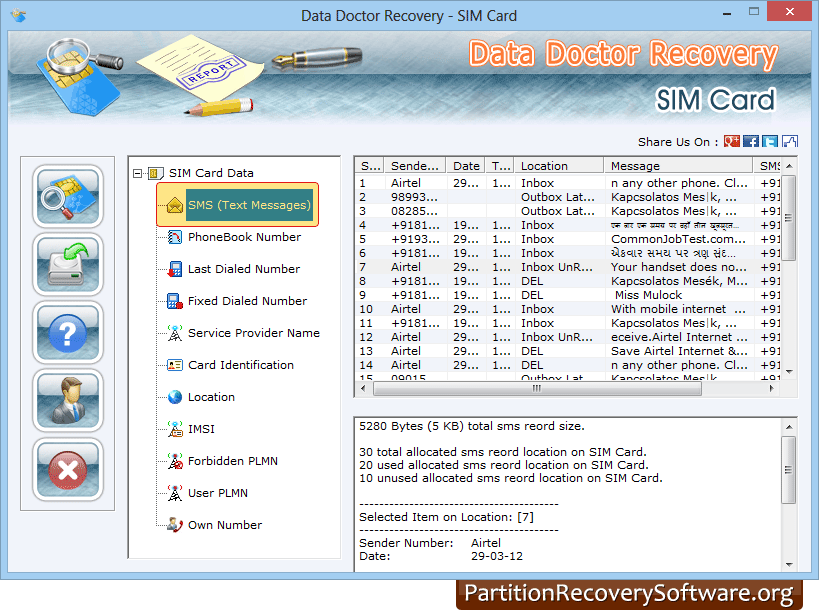Select the IMSI tree item label
Viewport: 819px width, 610px height.
point(201,429)
